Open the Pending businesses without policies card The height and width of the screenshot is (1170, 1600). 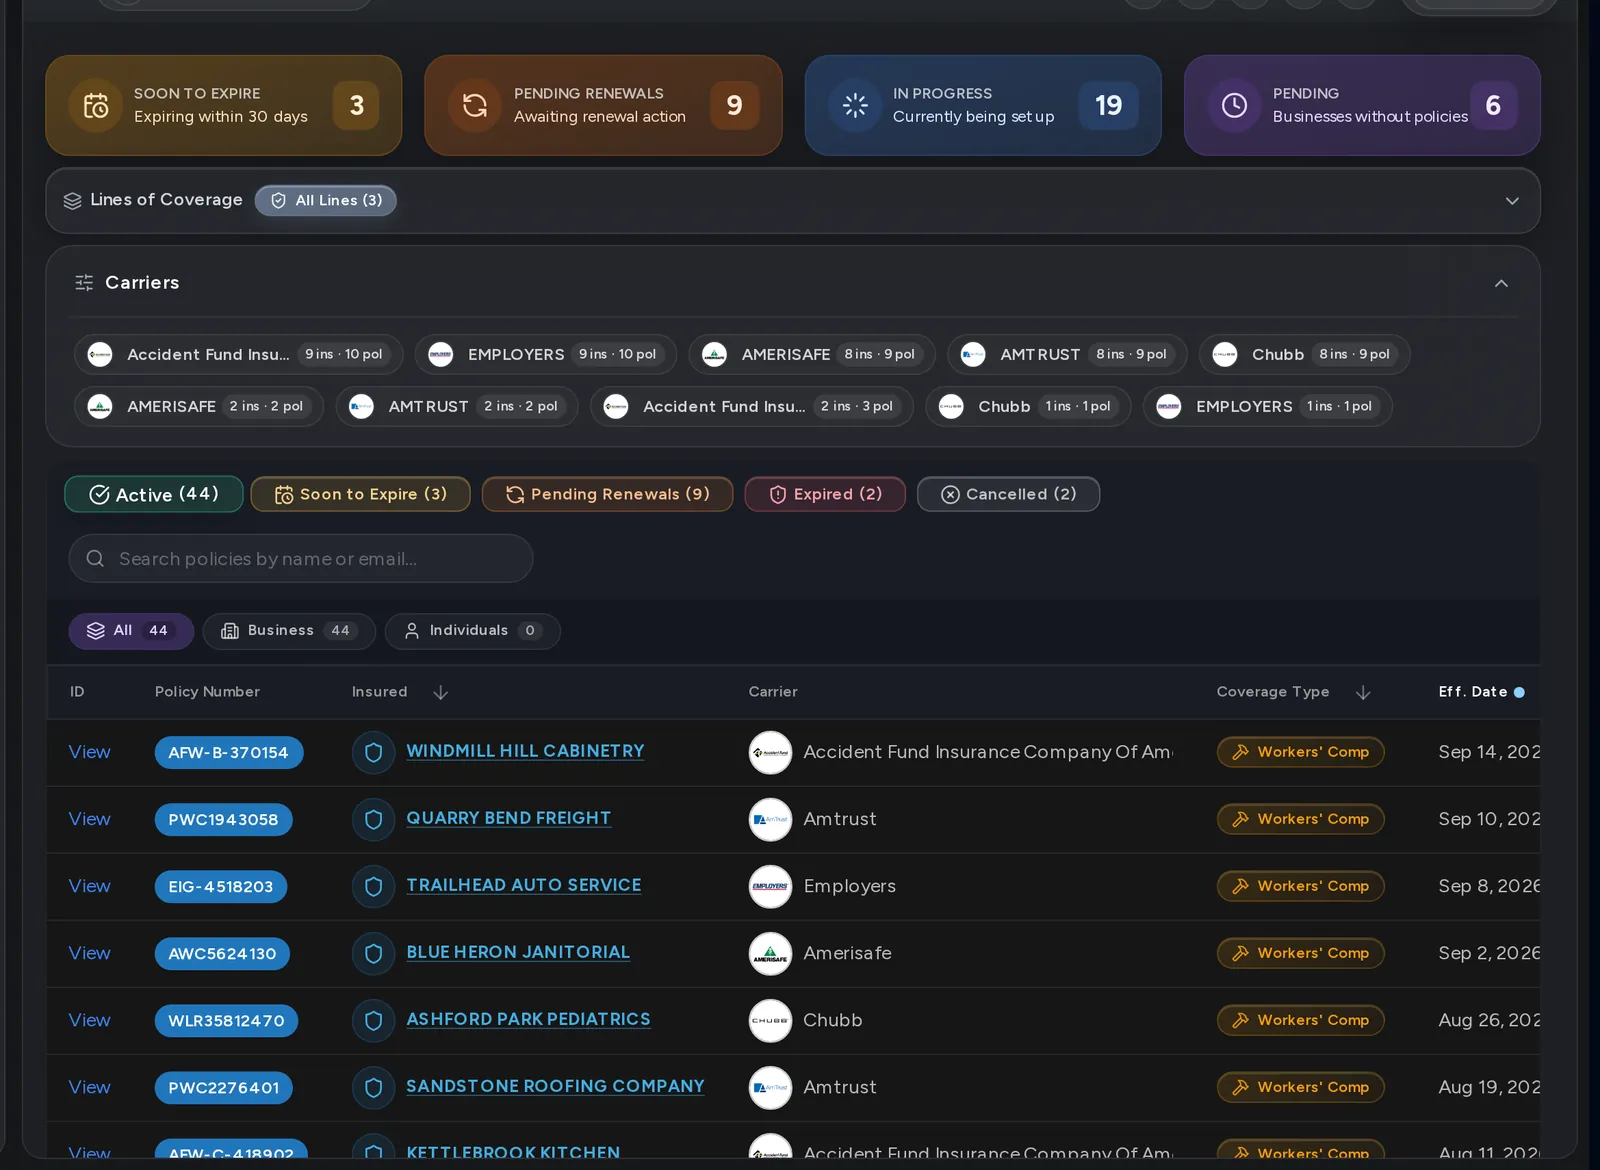1362,105
